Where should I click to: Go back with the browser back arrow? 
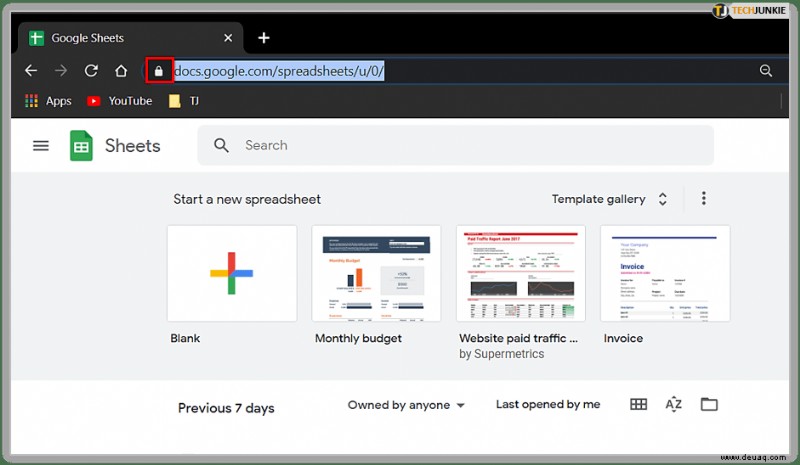tap(31, 70)
